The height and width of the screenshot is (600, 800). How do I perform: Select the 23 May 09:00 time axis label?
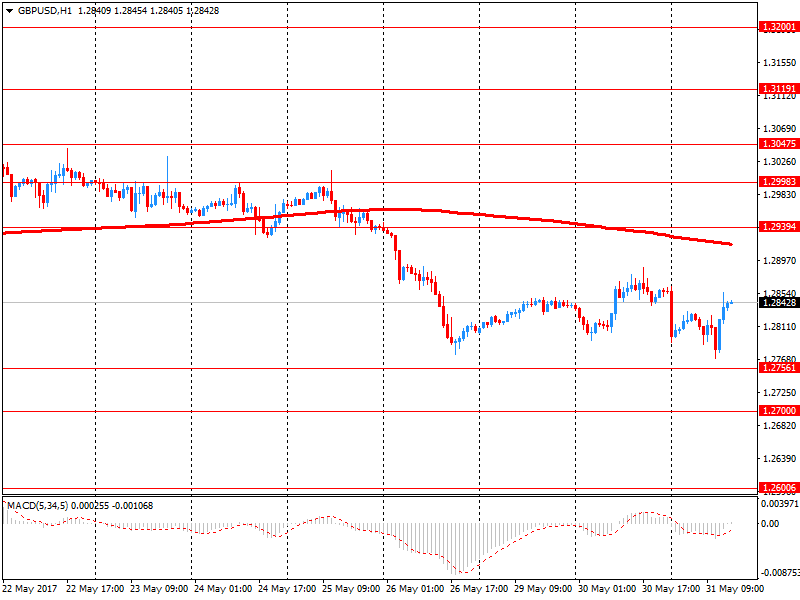pyautogui.click(x=159, y=589)
